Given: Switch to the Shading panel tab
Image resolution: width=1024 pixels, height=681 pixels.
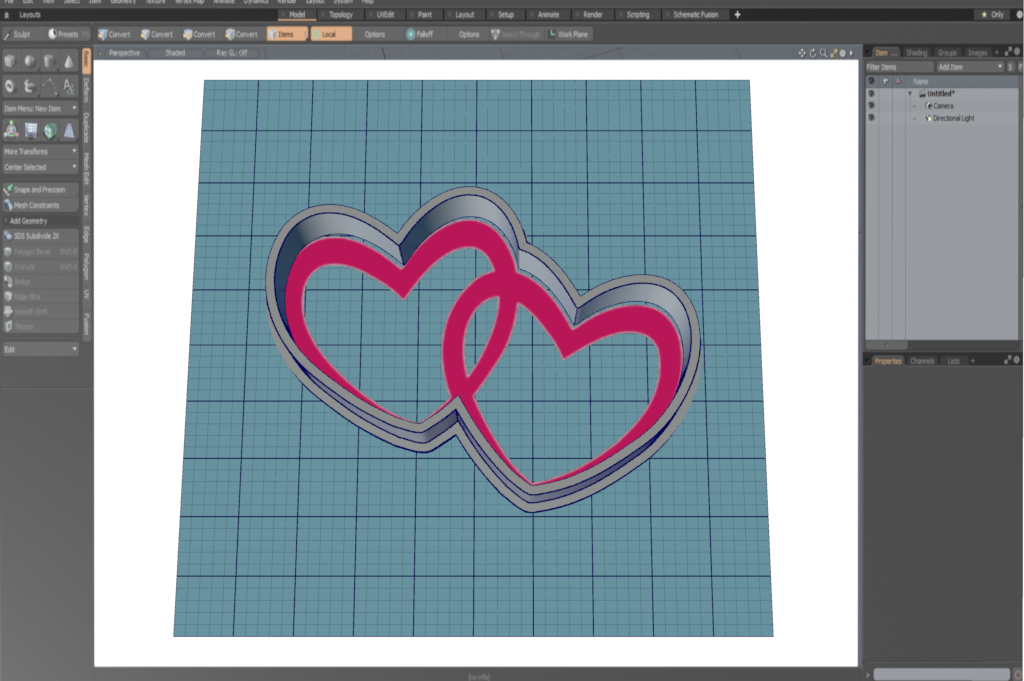Looking at the screenshot, I should pyautogui.click(x=916, y=52).
